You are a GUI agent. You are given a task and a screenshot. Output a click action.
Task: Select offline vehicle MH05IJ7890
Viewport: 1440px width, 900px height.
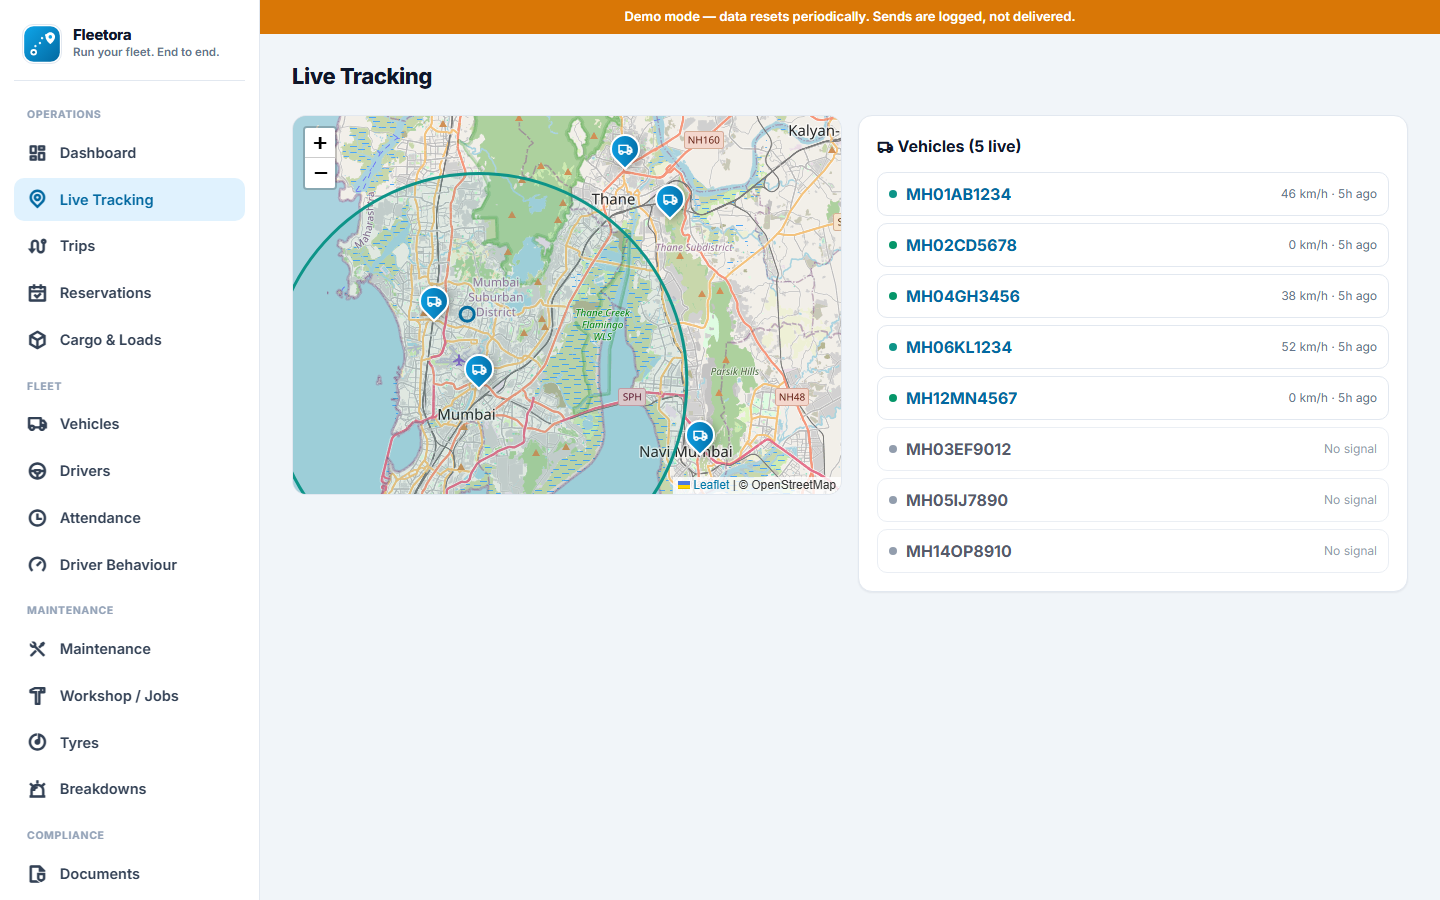[x=1133, y=500]
